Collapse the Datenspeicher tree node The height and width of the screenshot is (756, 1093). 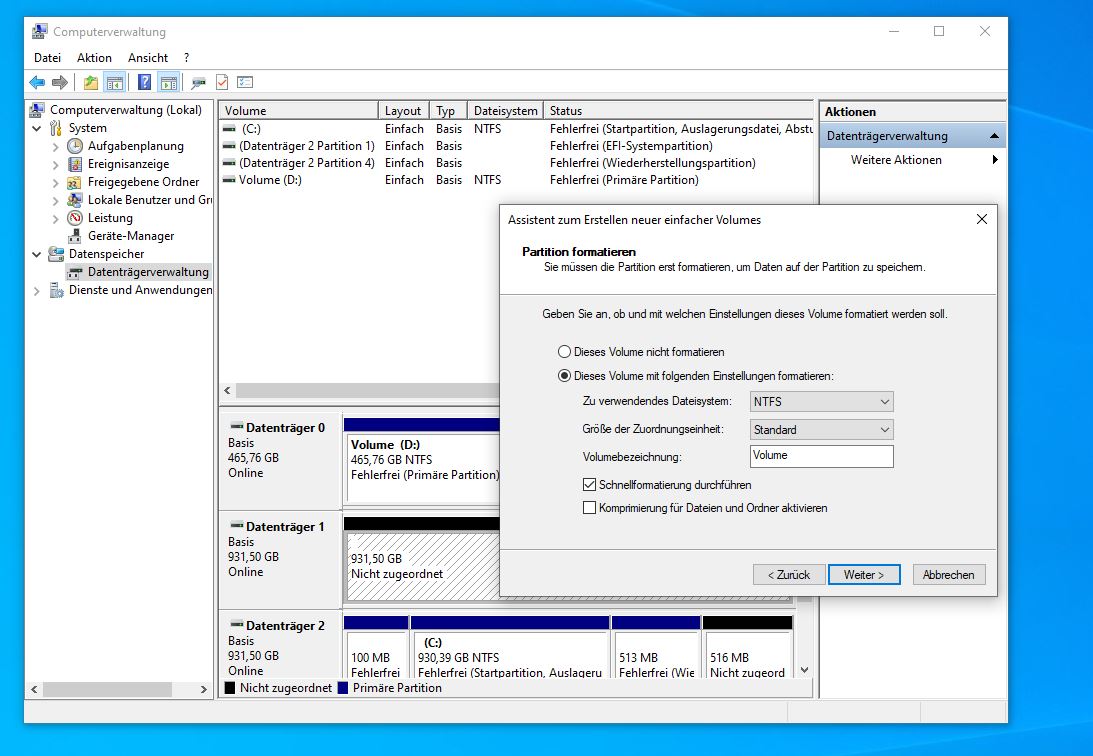(x=37, y=254)
